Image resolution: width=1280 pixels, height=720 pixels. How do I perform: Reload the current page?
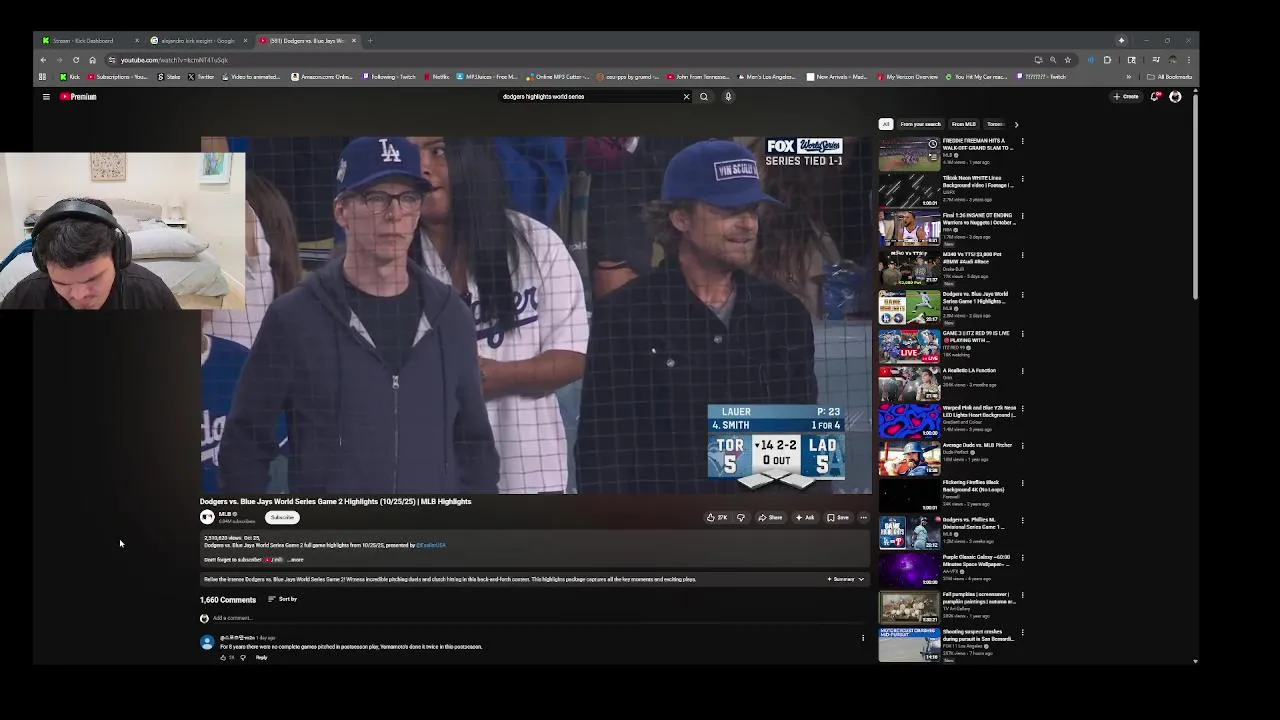point(76,60)
